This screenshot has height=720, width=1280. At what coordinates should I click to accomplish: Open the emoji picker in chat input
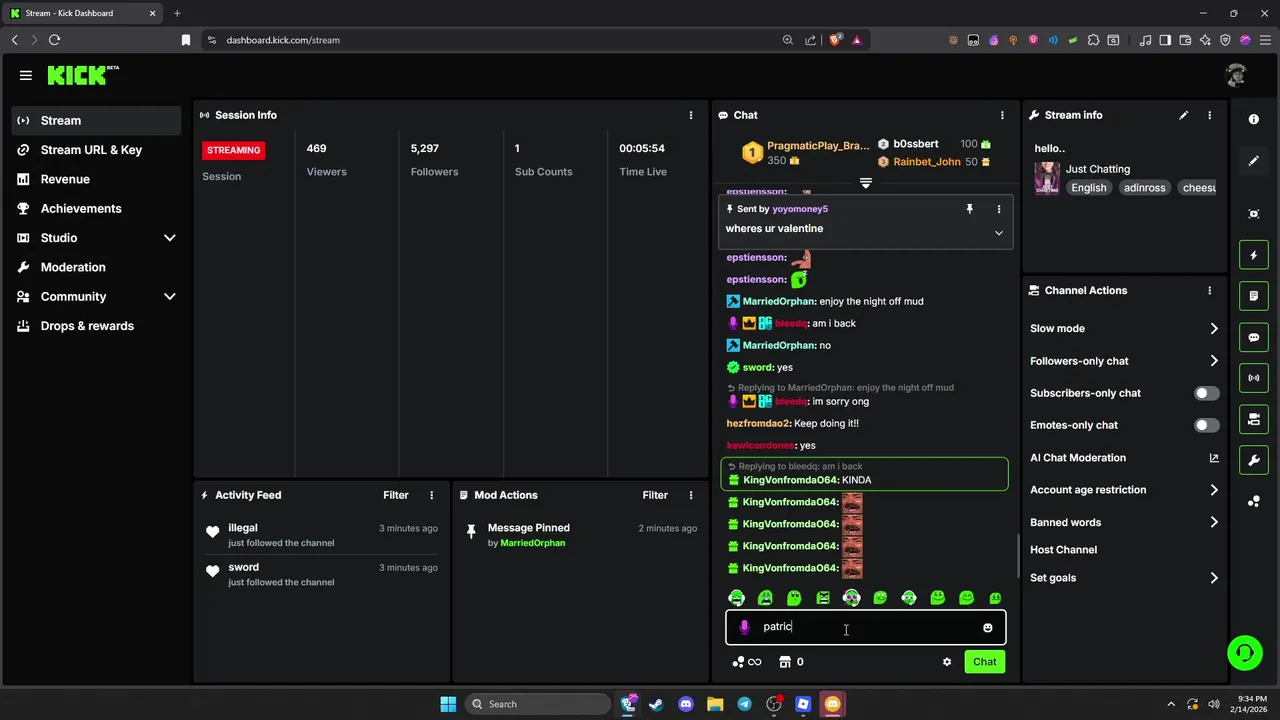point(987,628)
